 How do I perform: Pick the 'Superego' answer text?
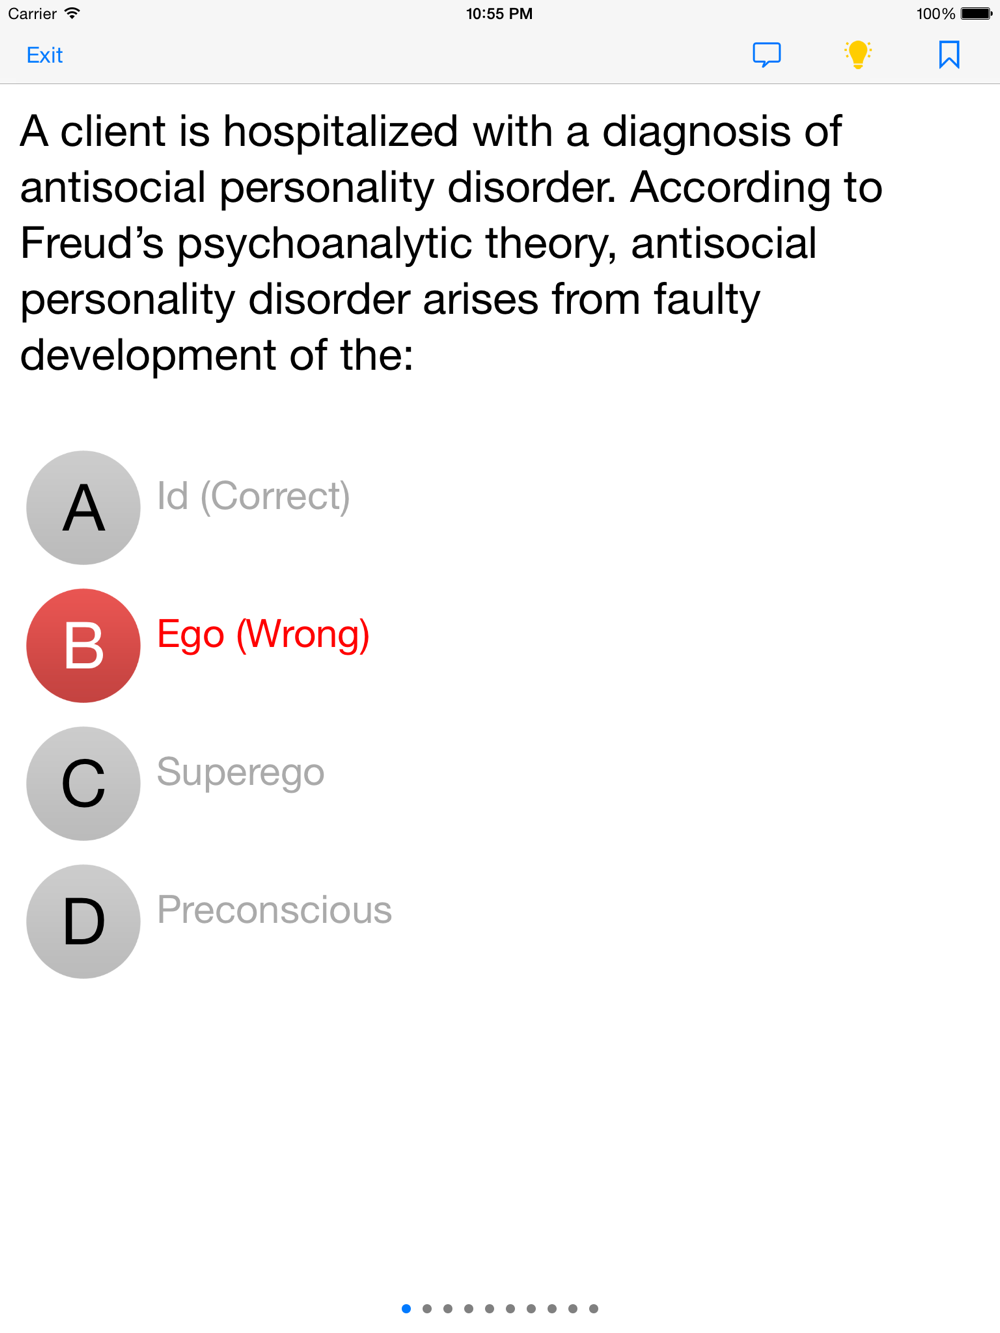(x=240, y=772)
